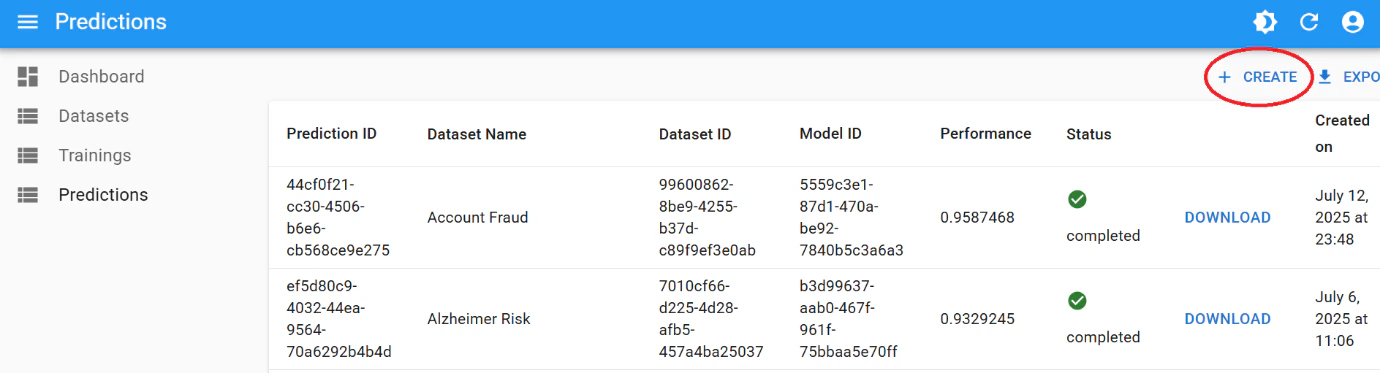Screen dimensions: 1380x373
Task: Click model ID starting 5559c3e1
Action: pos(851,217)
